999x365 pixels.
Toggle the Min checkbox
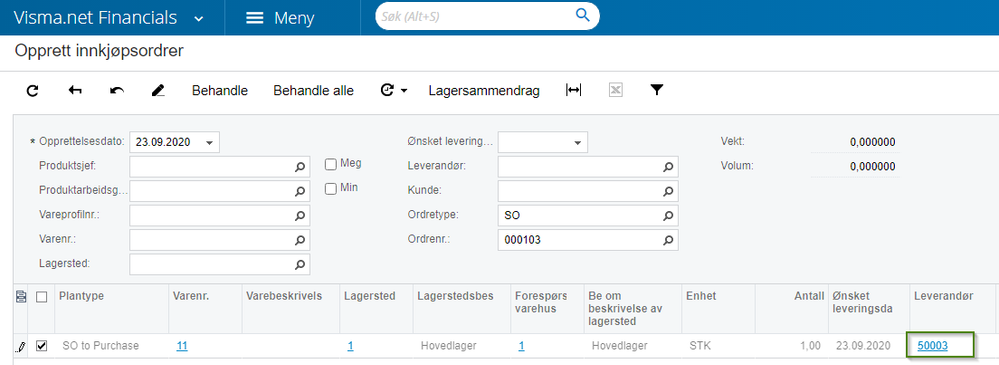(331, 189)
